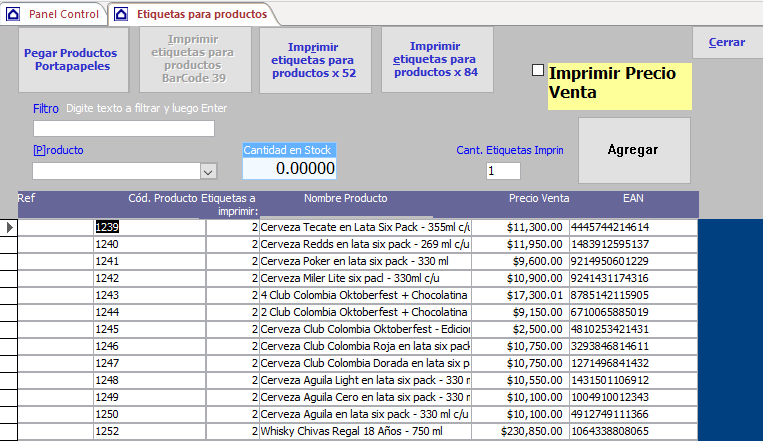Click EAN 1483912595137 cell
The width and height of the screenshot is (763, 441).
coord(634,244)
